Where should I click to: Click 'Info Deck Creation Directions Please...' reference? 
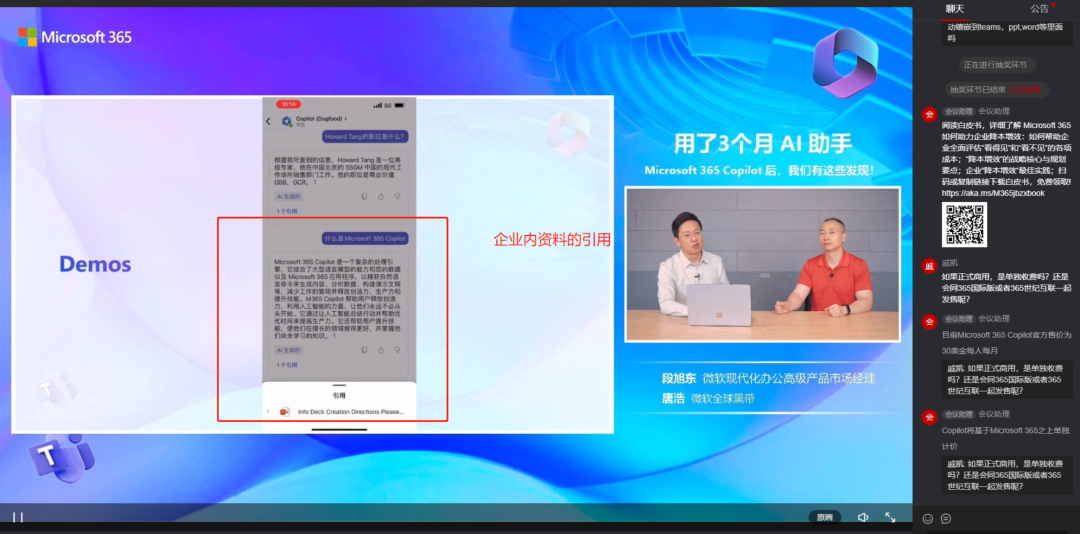tap(351, 412)
